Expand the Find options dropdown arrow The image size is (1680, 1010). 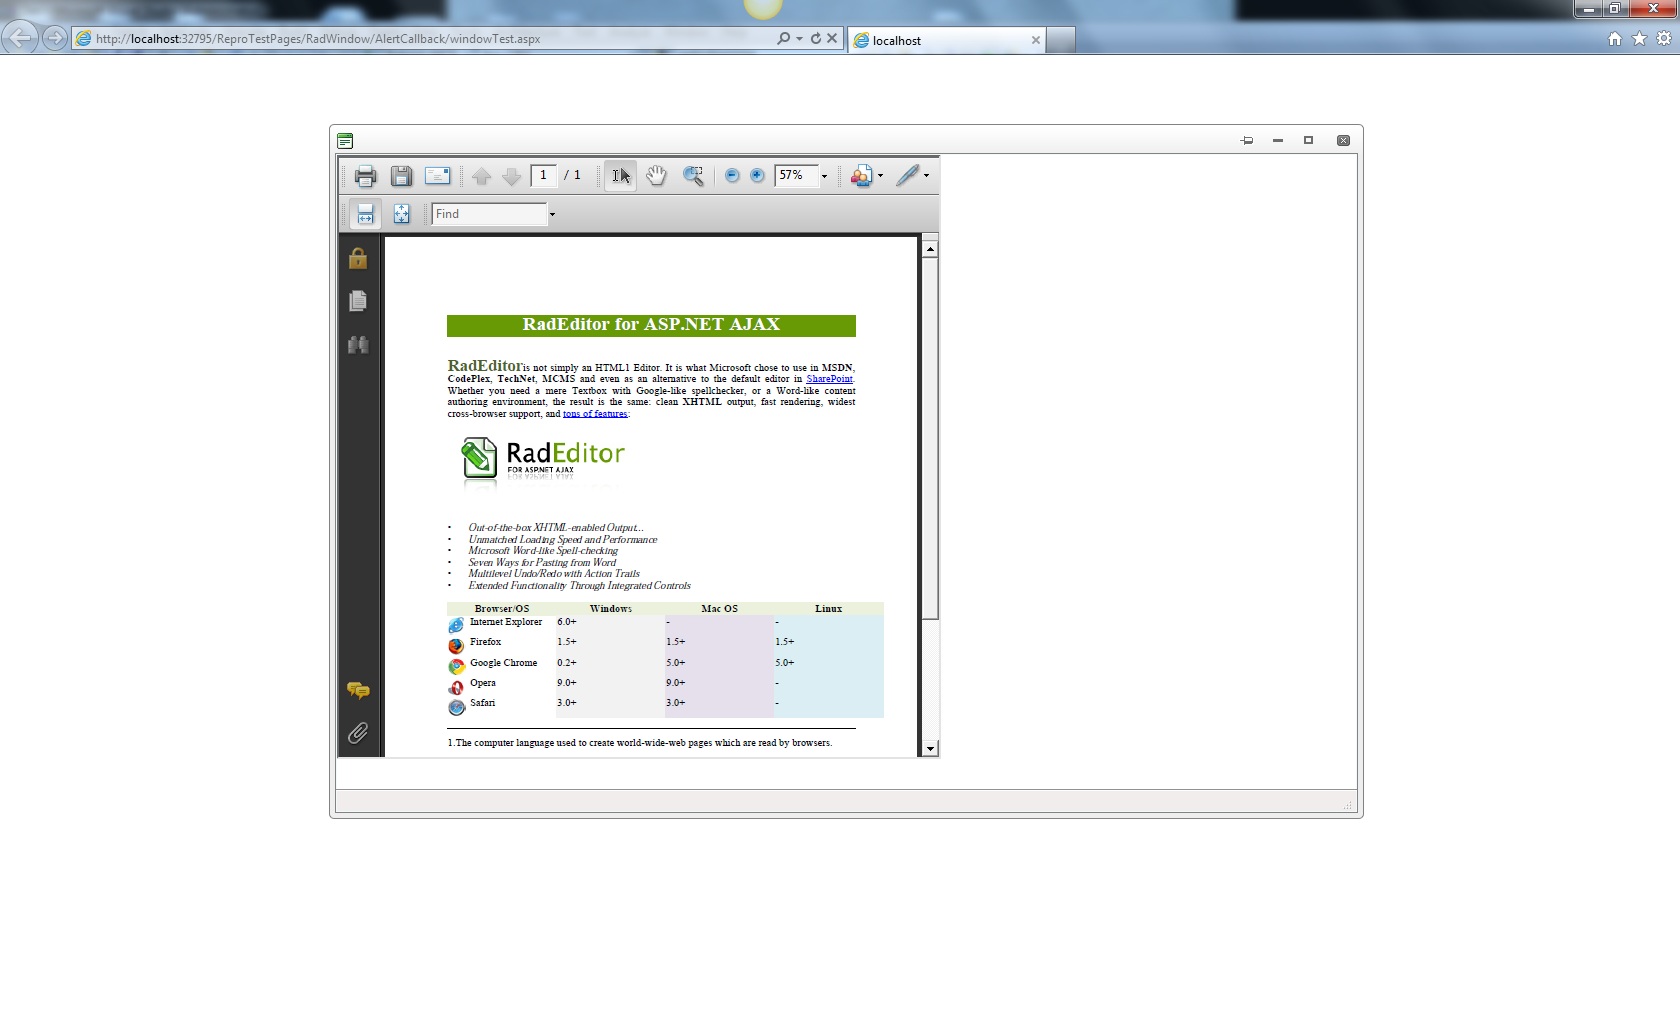(x=552, y=214)
